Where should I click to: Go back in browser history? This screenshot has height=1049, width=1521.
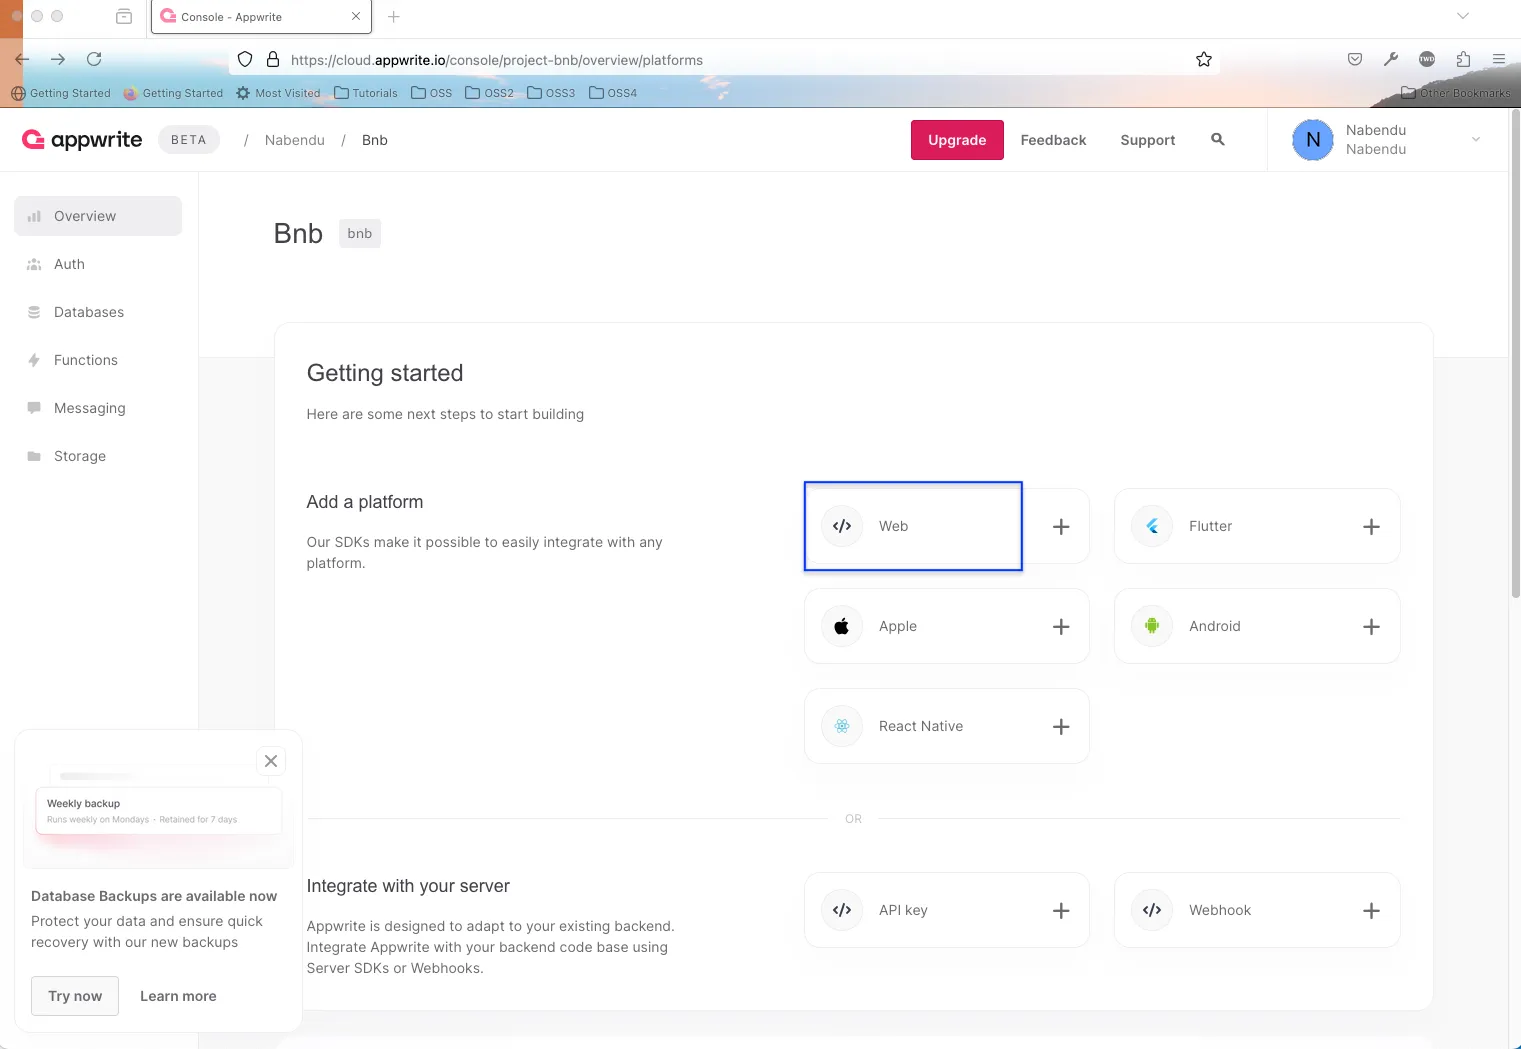22,60
